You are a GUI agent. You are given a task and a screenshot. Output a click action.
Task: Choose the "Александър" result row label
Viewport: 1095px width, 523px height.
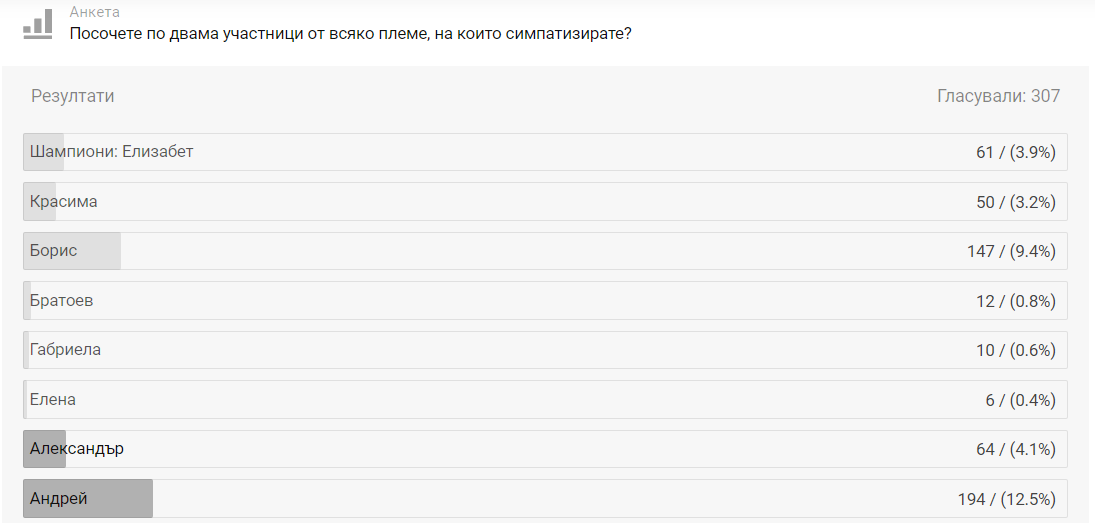(77, 449)
